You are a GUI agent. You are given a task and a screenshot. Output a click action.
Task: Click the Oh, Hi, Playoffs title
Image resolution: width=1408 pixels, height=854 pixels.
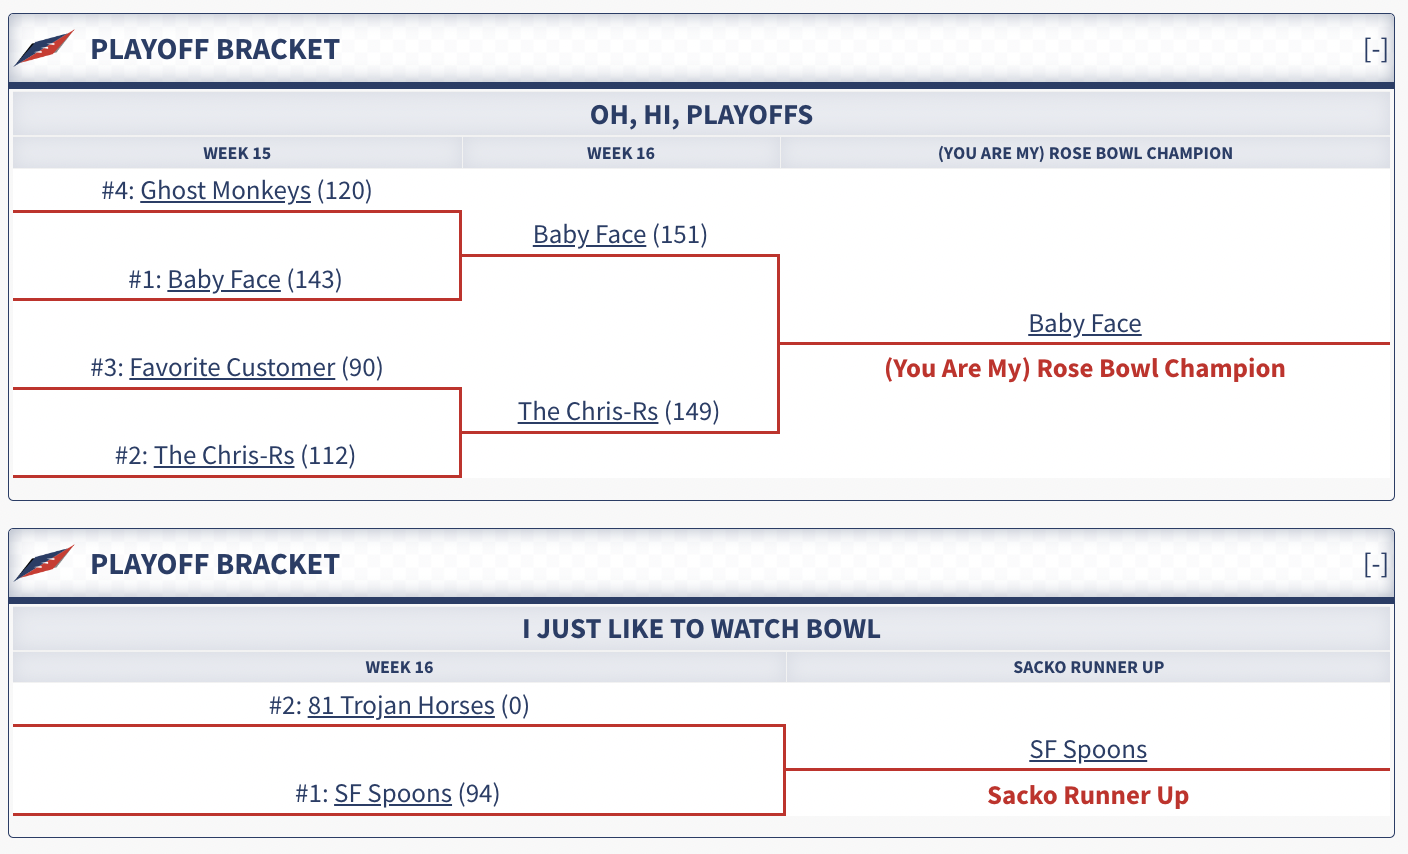pos(701,115)
